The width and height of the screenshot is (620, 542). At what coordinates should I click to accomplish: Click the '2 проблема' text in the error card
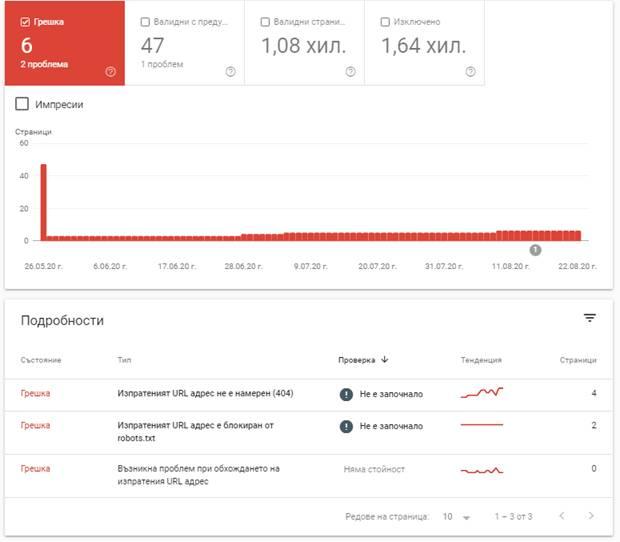point(44,64)
